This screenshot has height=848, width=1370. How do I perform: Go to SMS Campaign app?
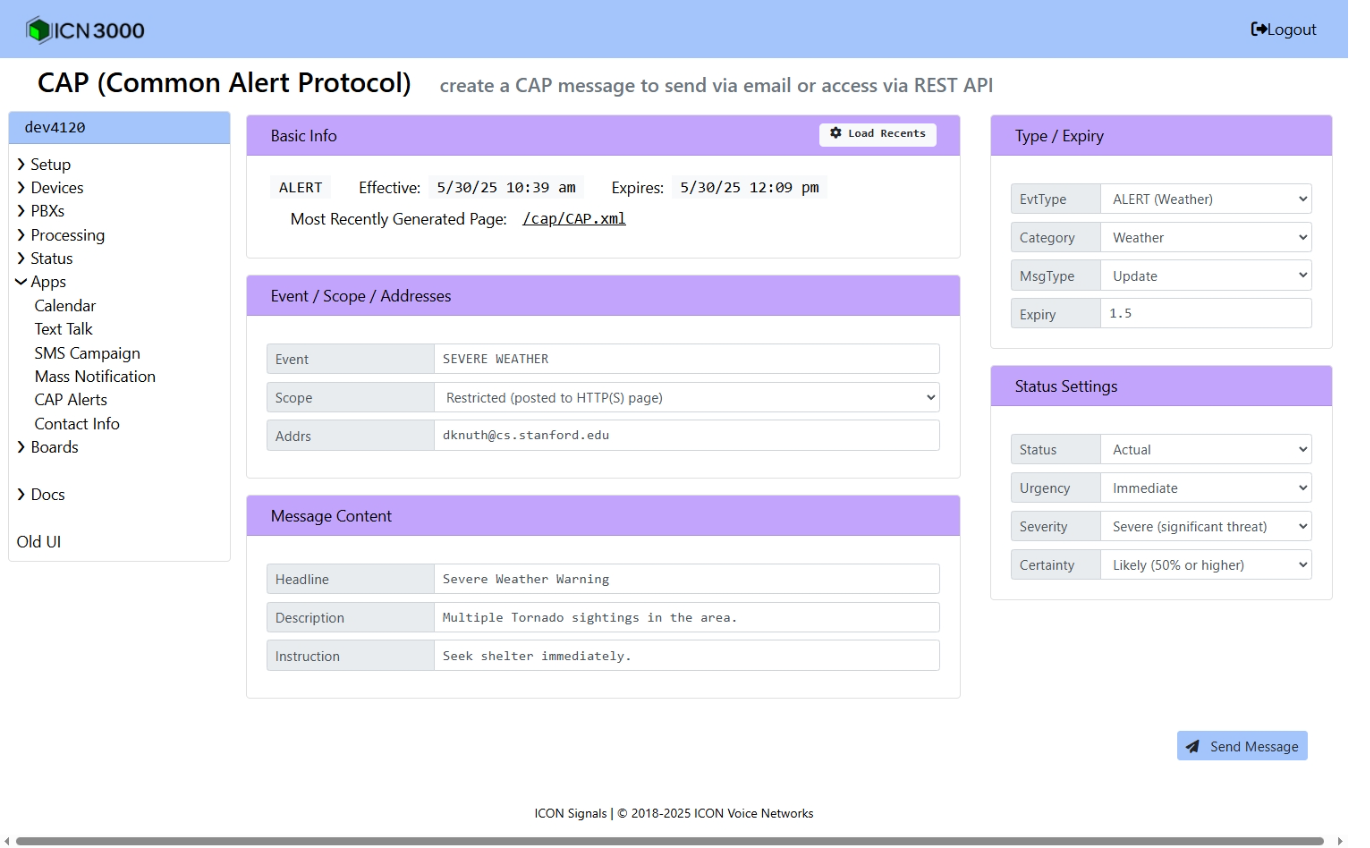coord(87,353)
